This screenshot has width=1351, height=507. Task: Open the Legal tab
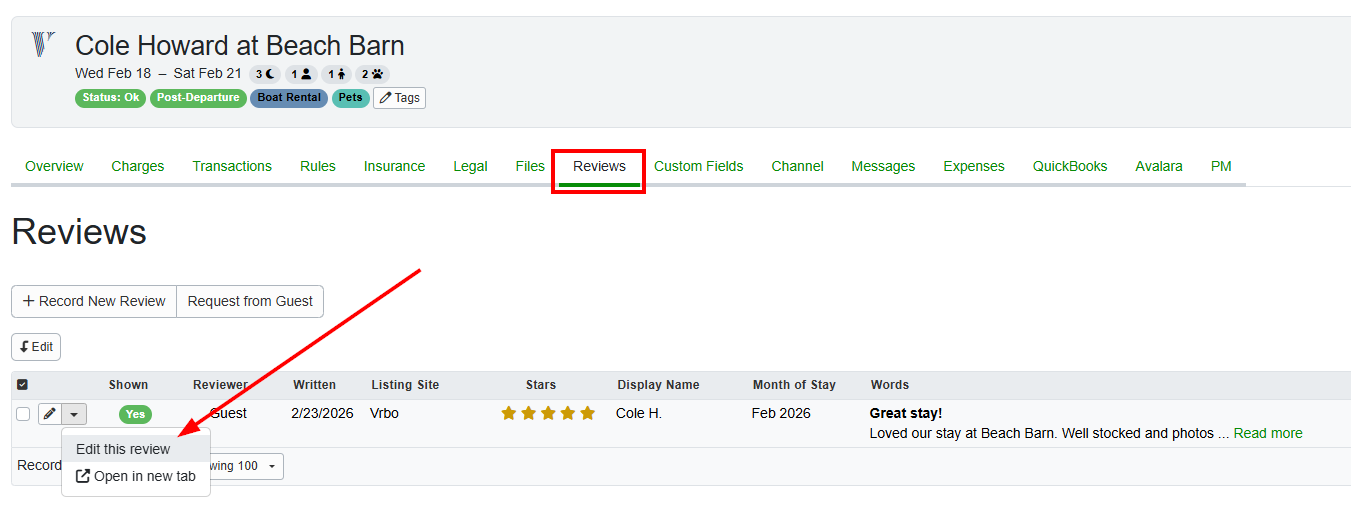click(x=470, y=166)
